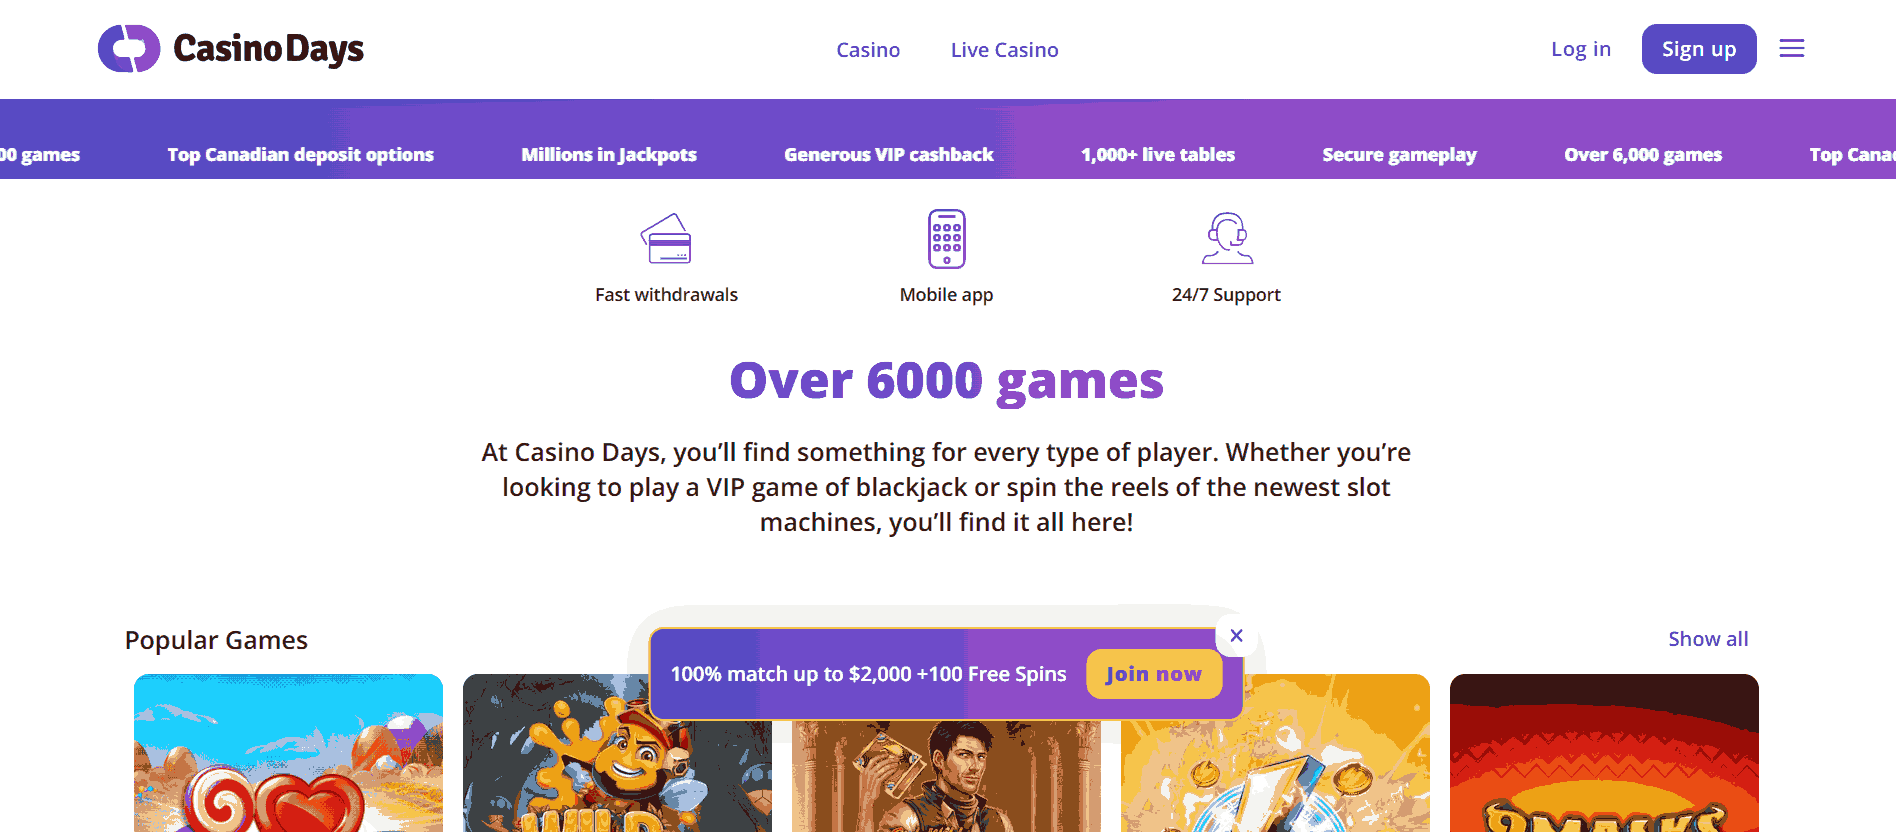Select the Casino menu item

[867, 49]
